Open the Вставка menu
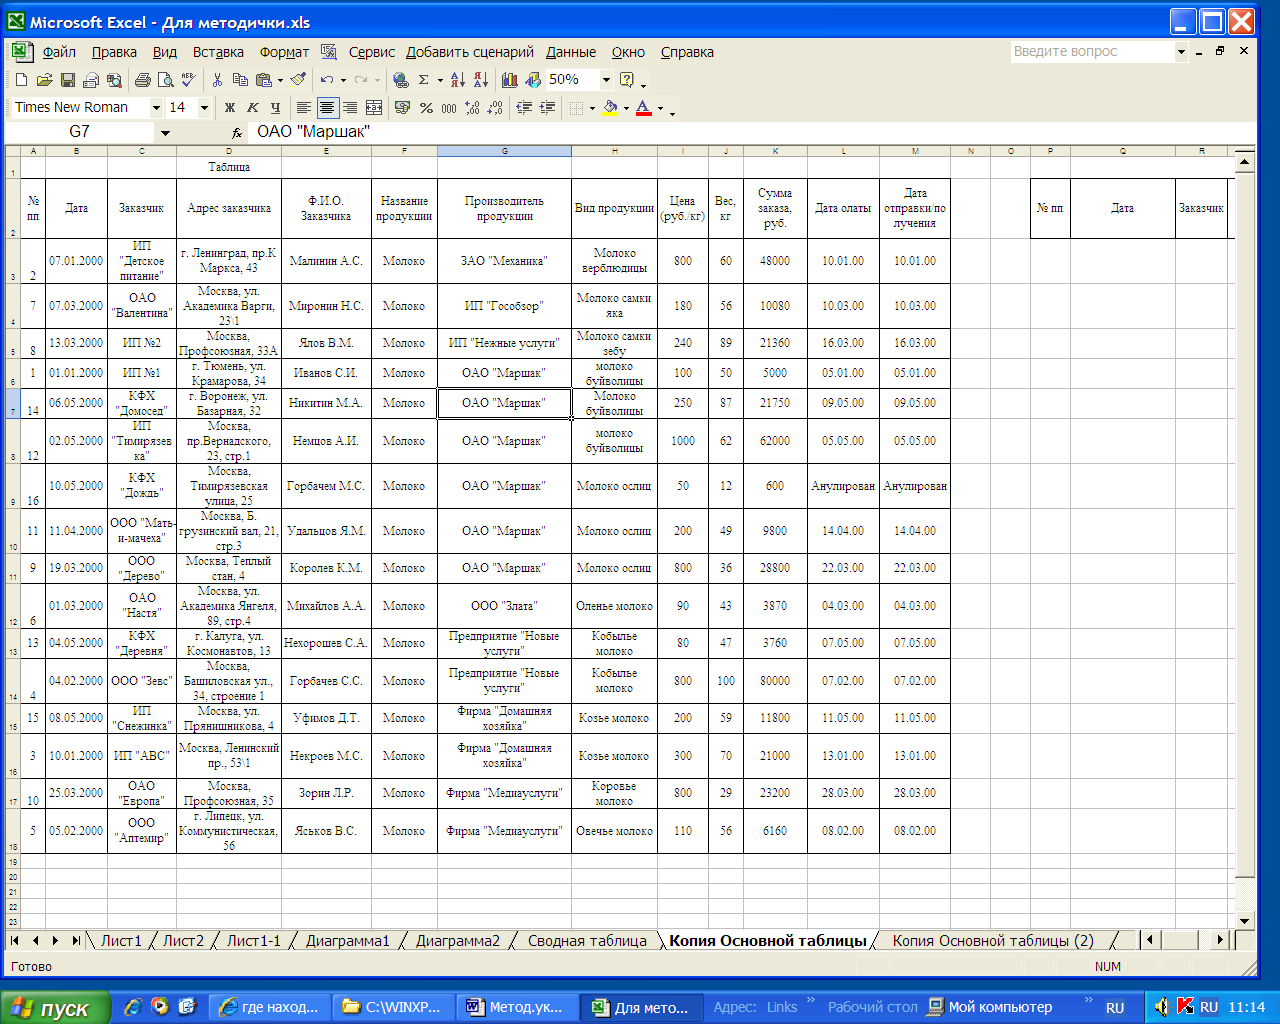The image size is (1280, 1024). (218, 52)
